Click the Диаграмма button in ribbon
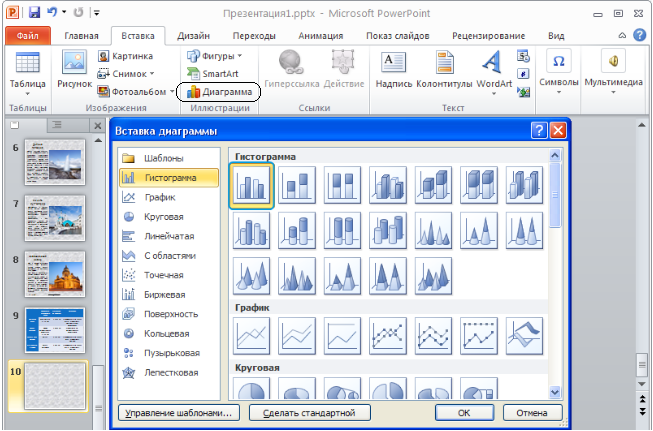 (x=219, y=92)
